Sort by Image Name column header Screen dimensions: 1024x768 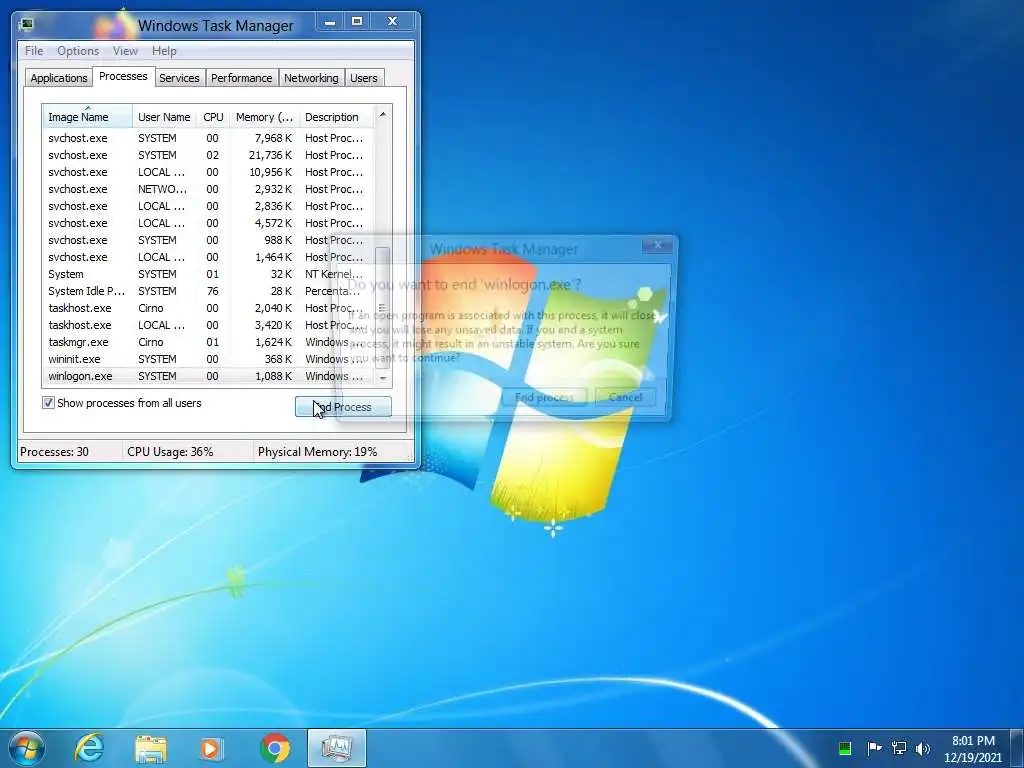point(88,117)
